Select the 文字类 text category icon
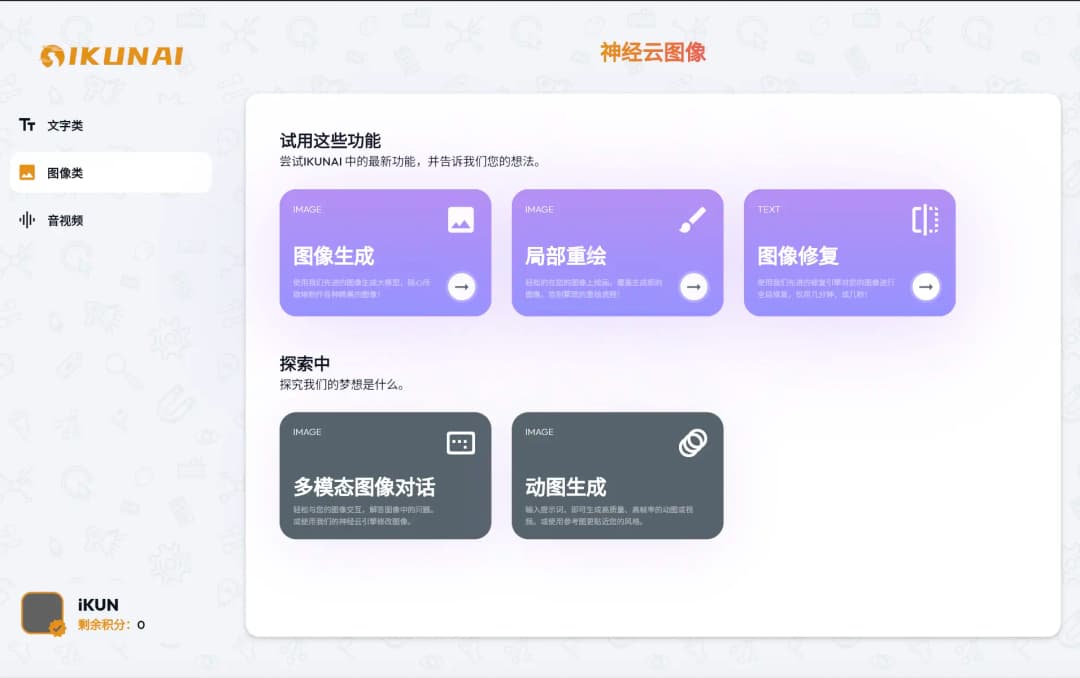 [x=28, y=124]
